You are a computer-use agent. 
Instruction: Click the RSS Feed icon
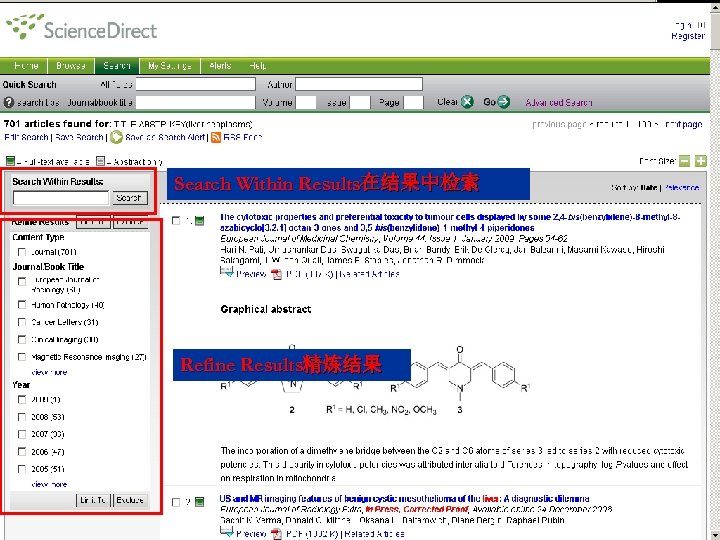[x=216, y=137]
